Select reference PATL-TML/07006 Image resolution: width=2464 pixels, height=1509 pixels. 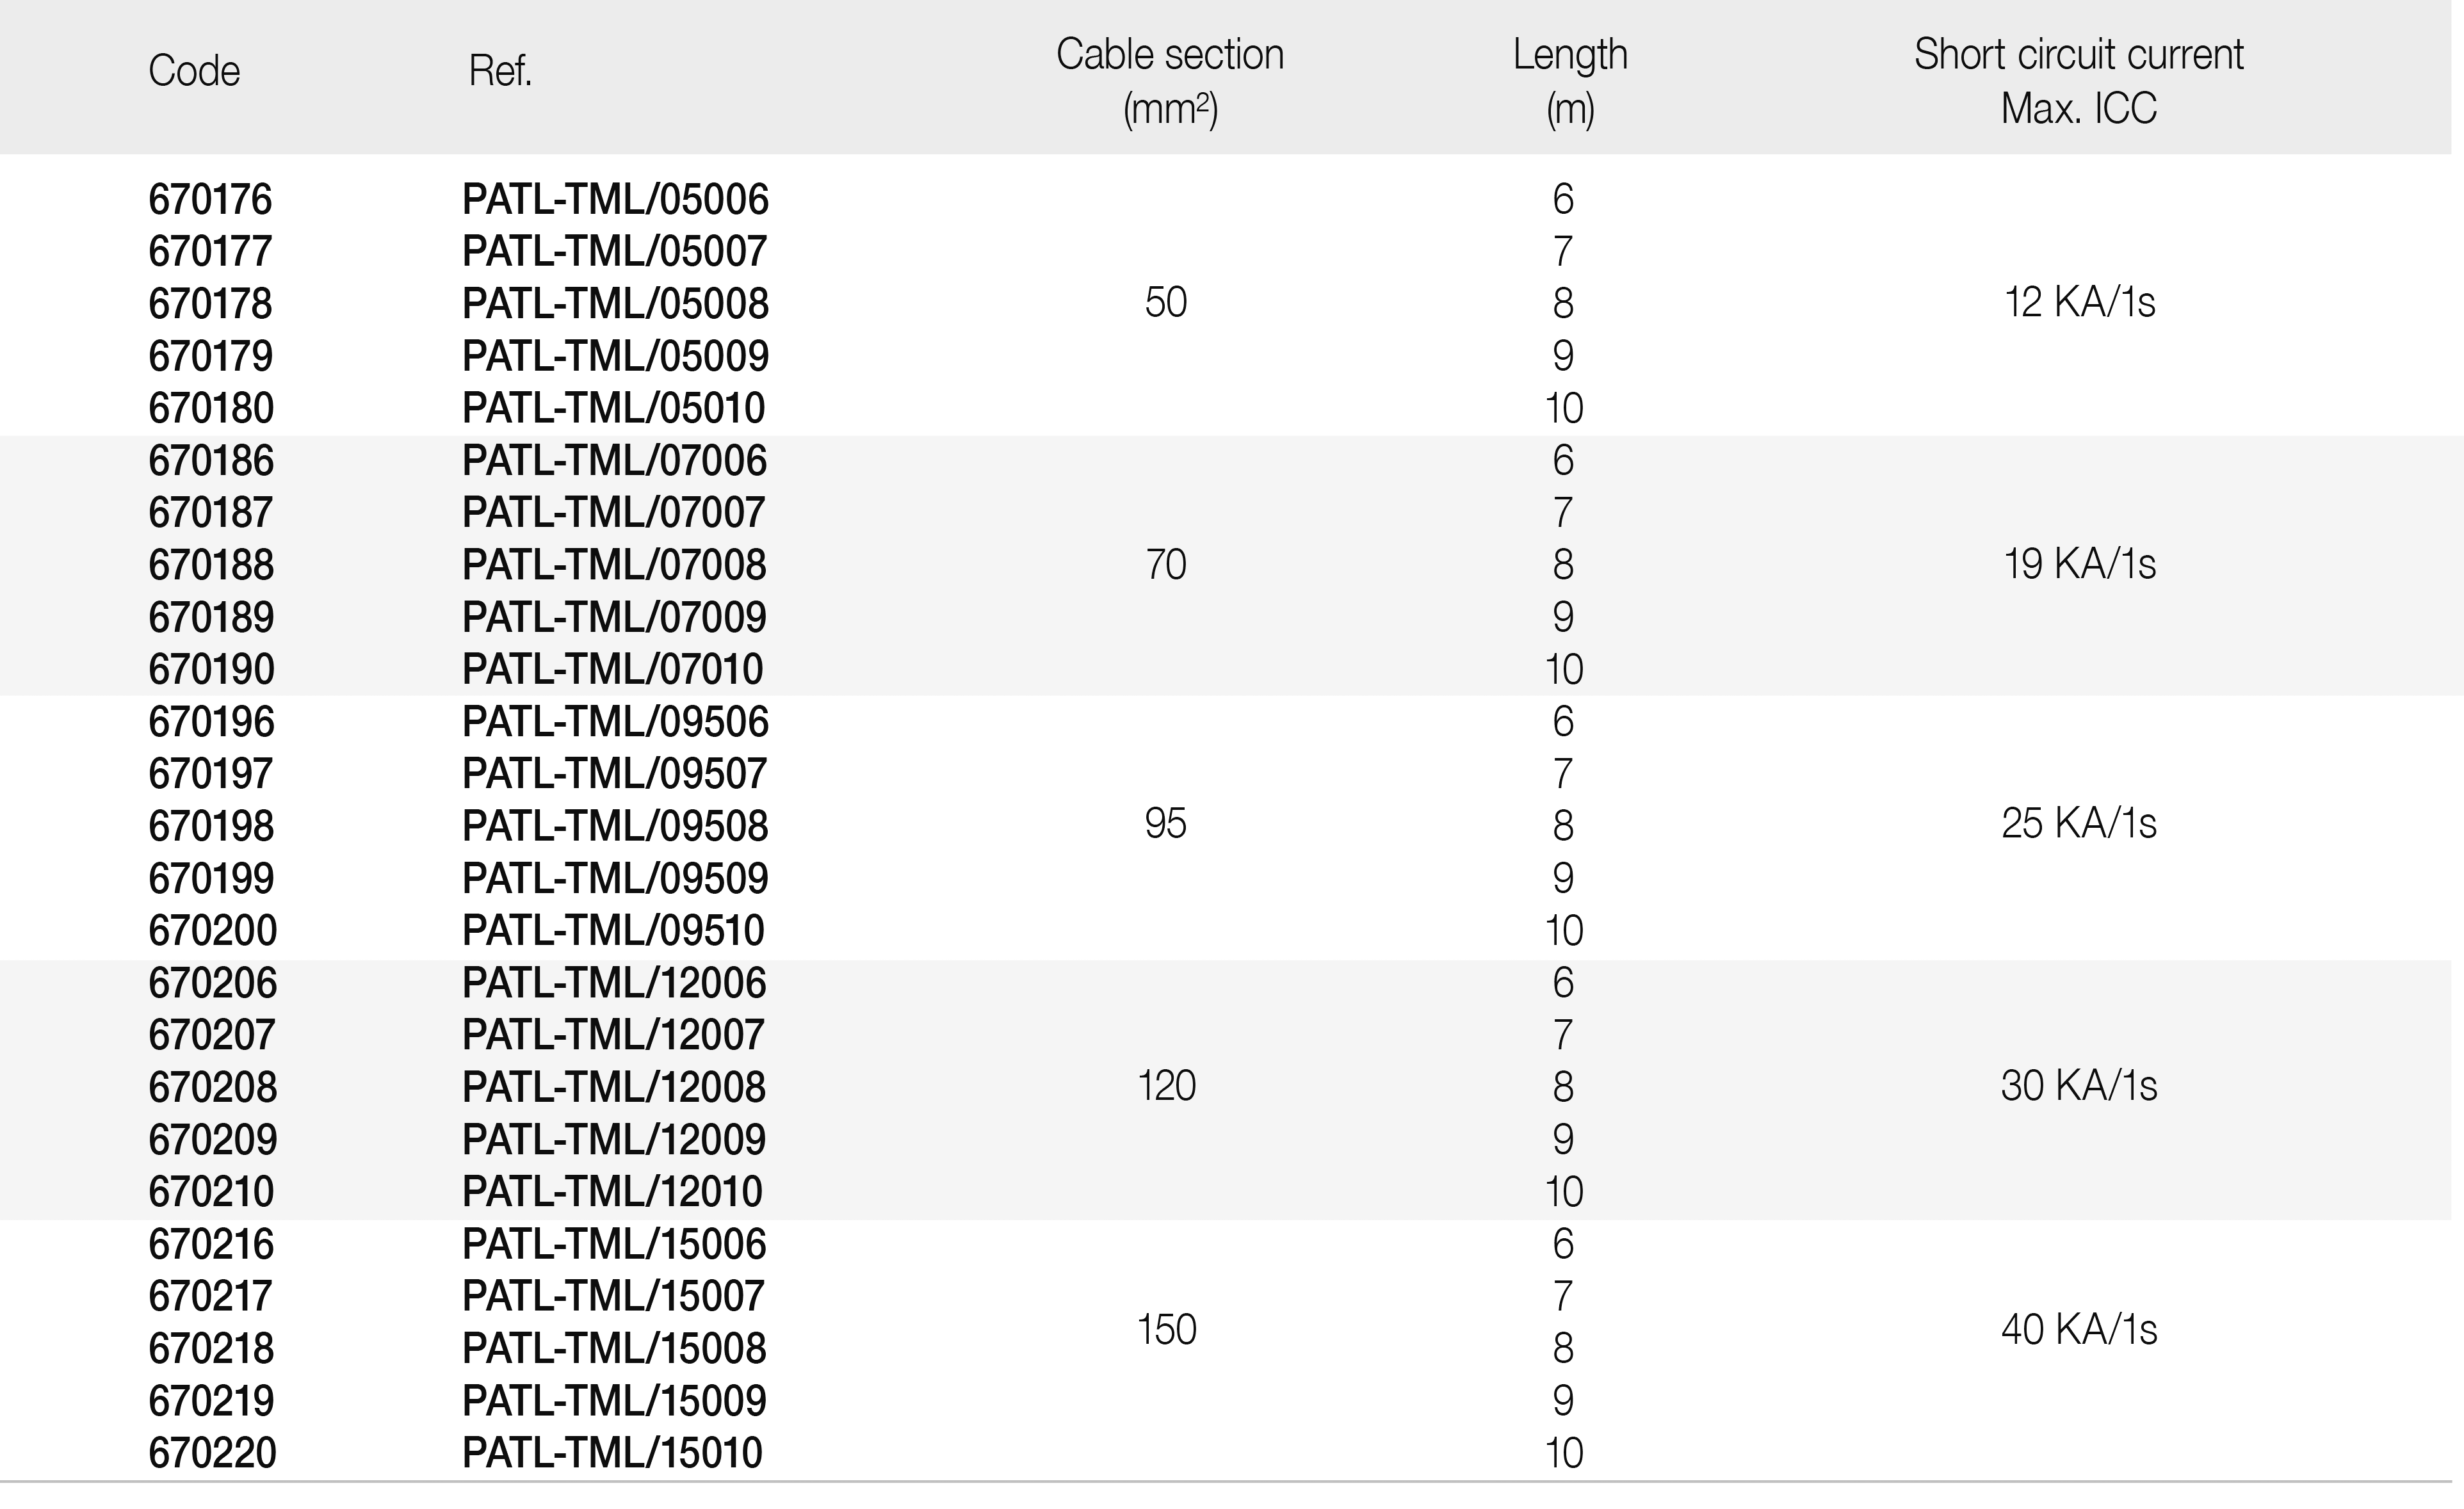(614, 461)
